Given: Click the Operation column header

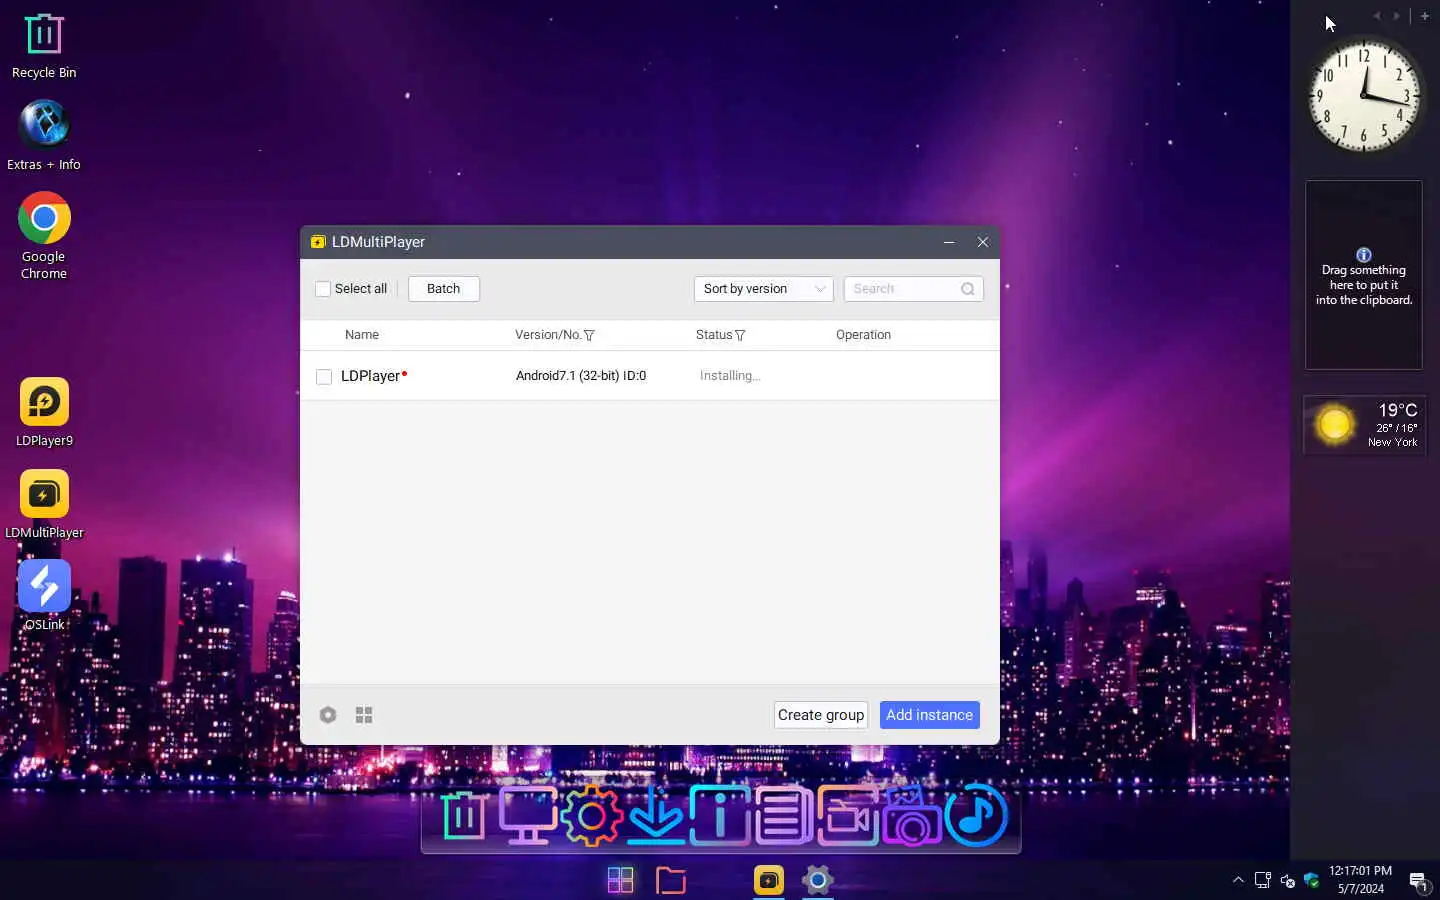Looking at the screenshot, I should [863, 335].
